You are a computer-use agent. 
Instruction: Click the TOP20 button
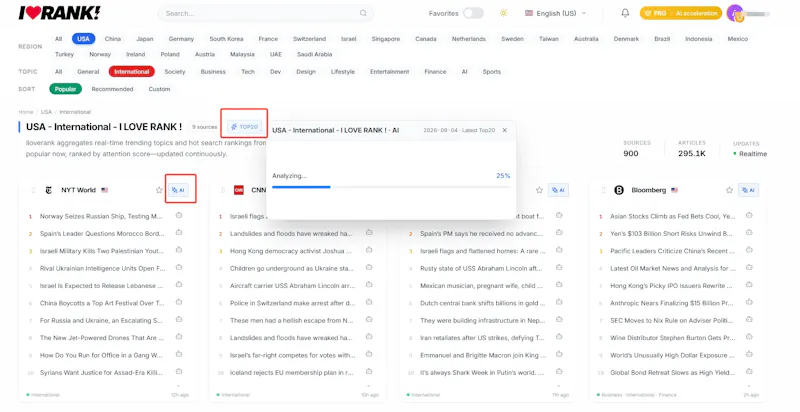[244, 127]
